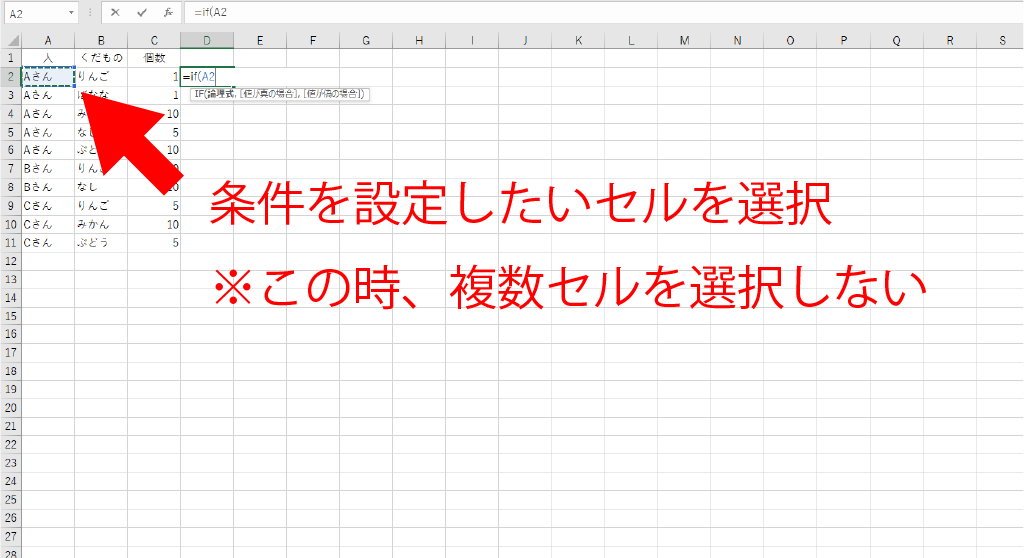The width and height of the screenshot is (1024, 558).
Task: Open the Insert Function fx dialog
Action: point(168,13)
